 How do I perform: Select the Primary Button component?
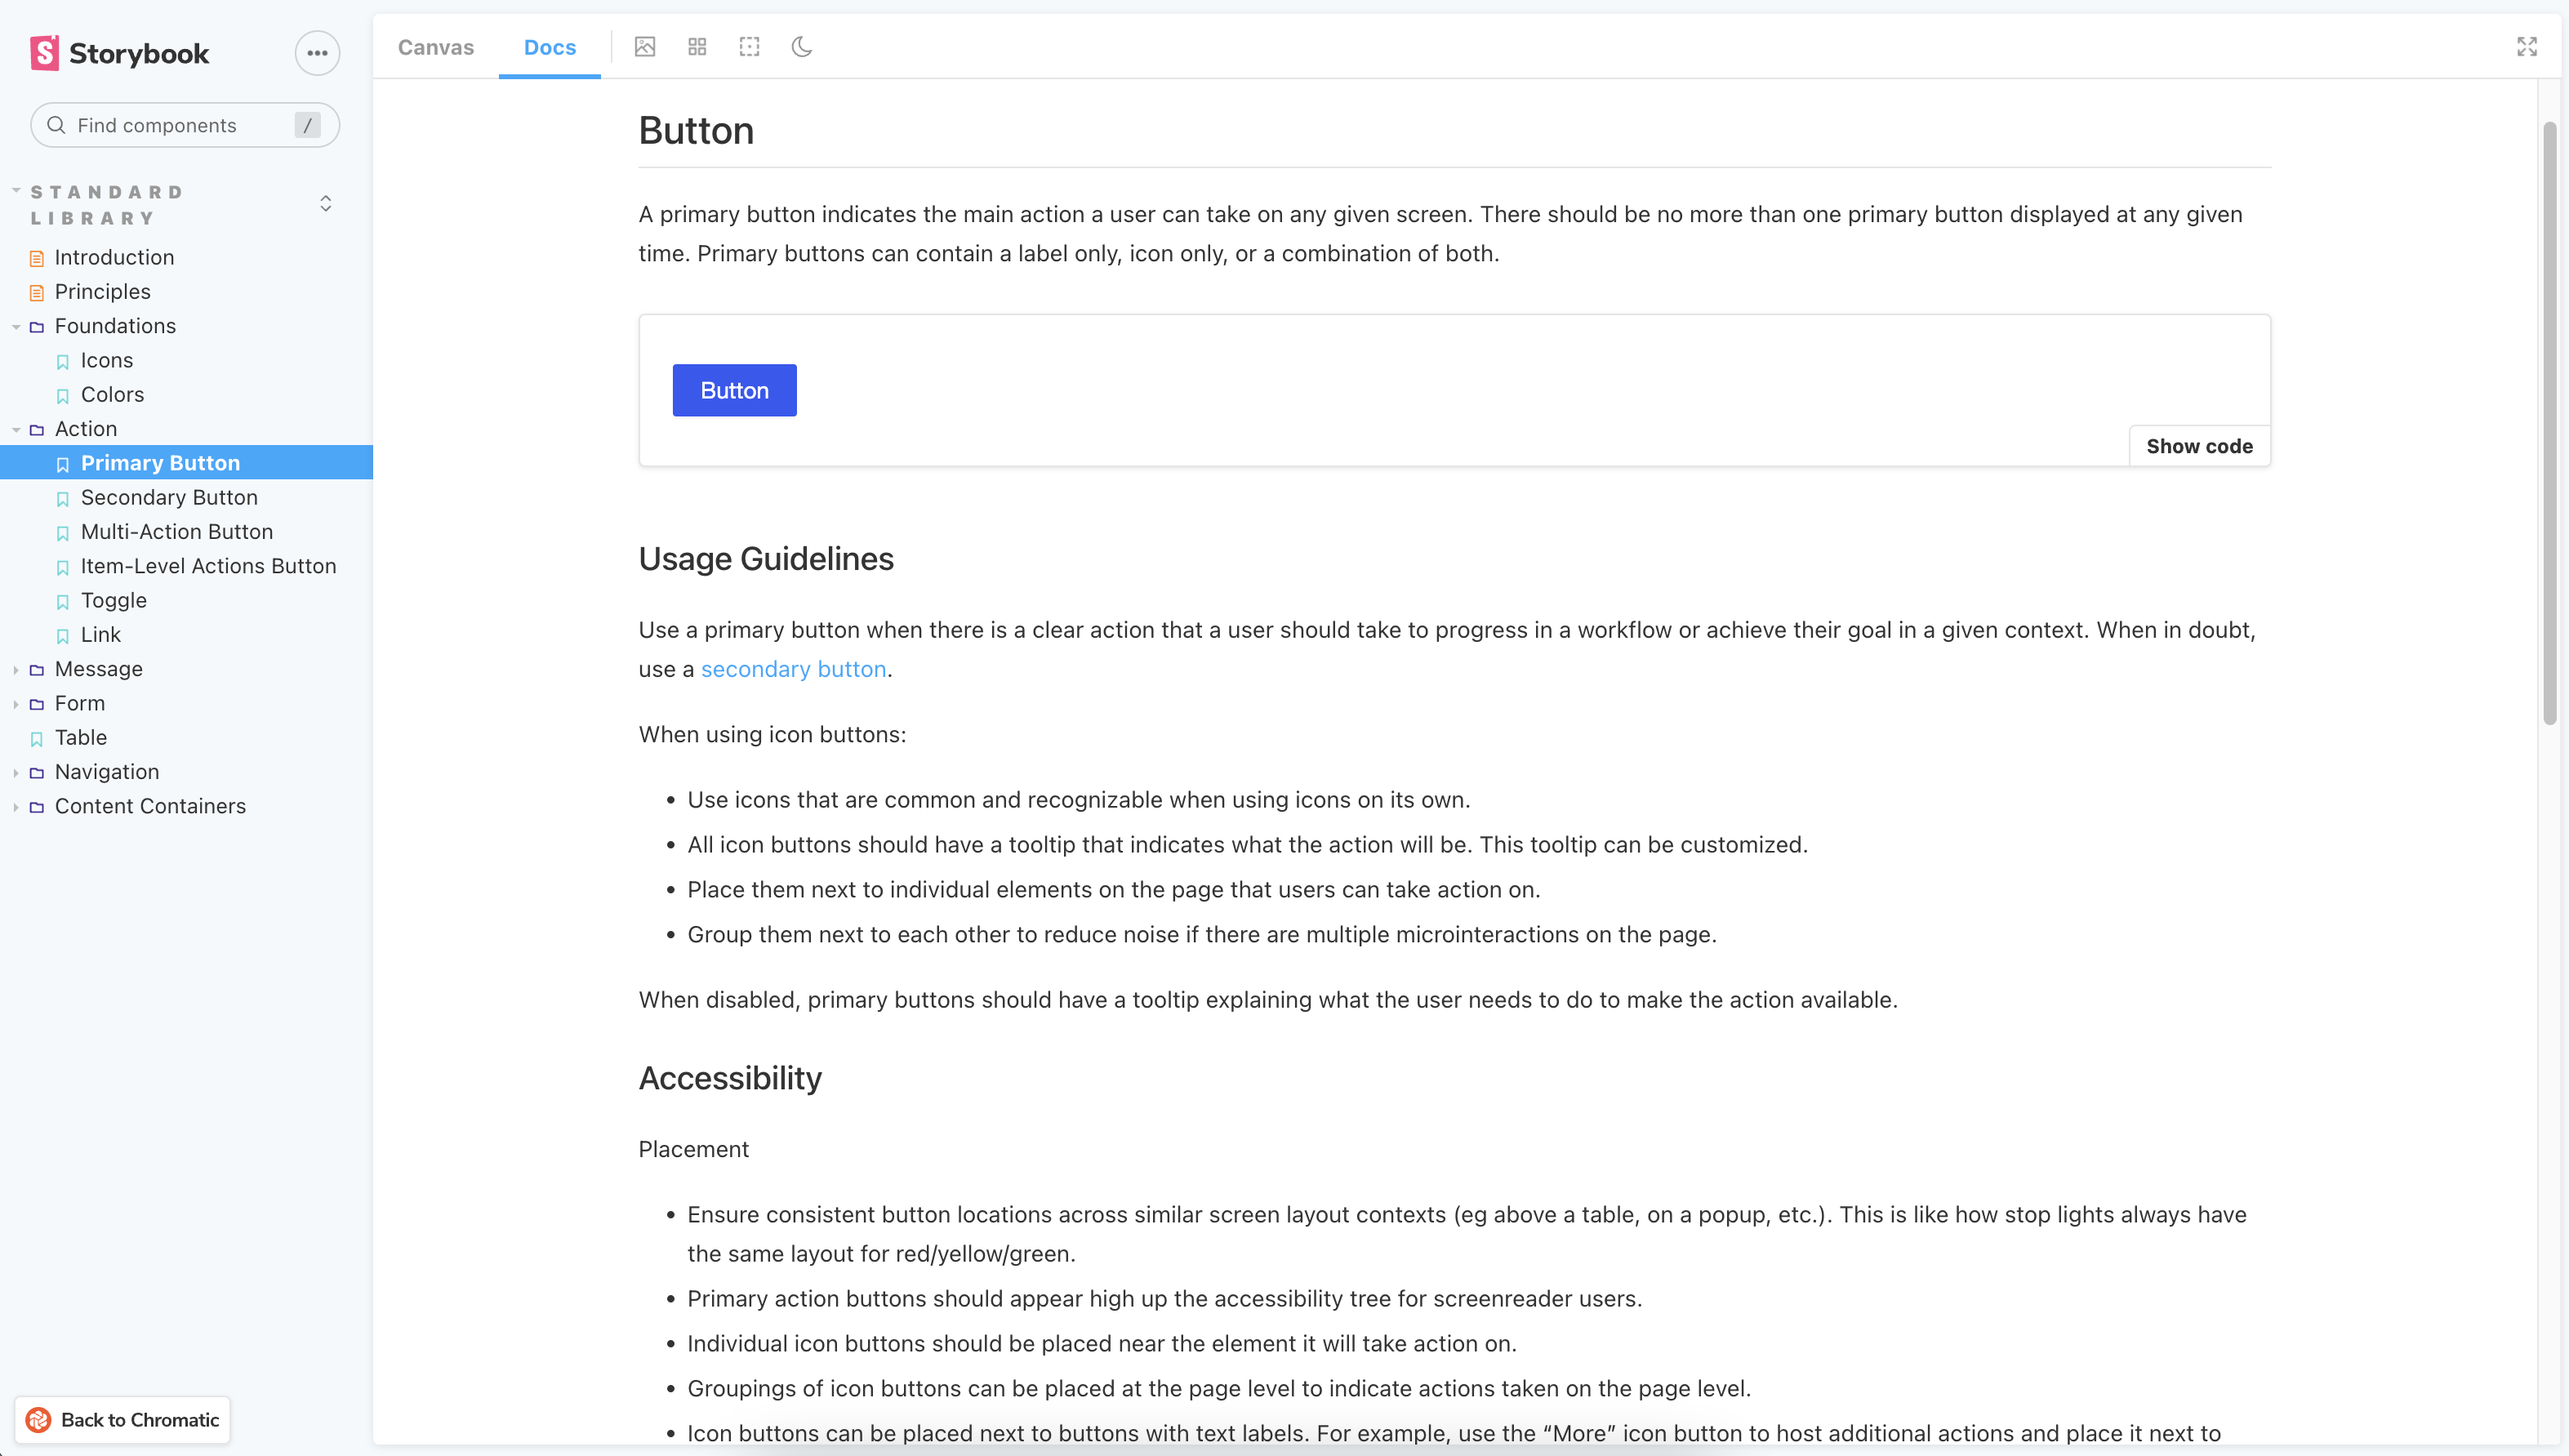[161, 462]
